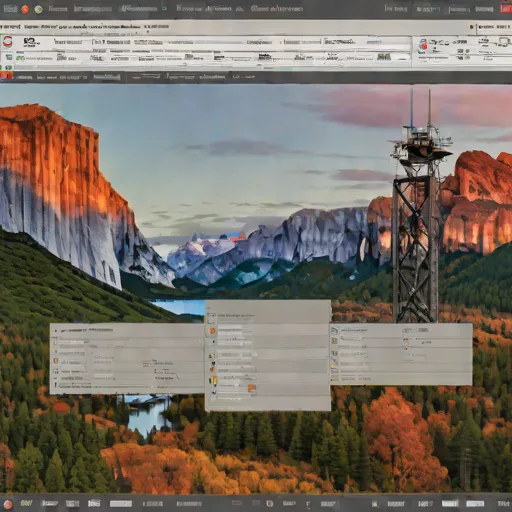Open the orange-highlighted tab in the dark tab strip
Viewport: 512px width, 512px height.
coord(243,77)
